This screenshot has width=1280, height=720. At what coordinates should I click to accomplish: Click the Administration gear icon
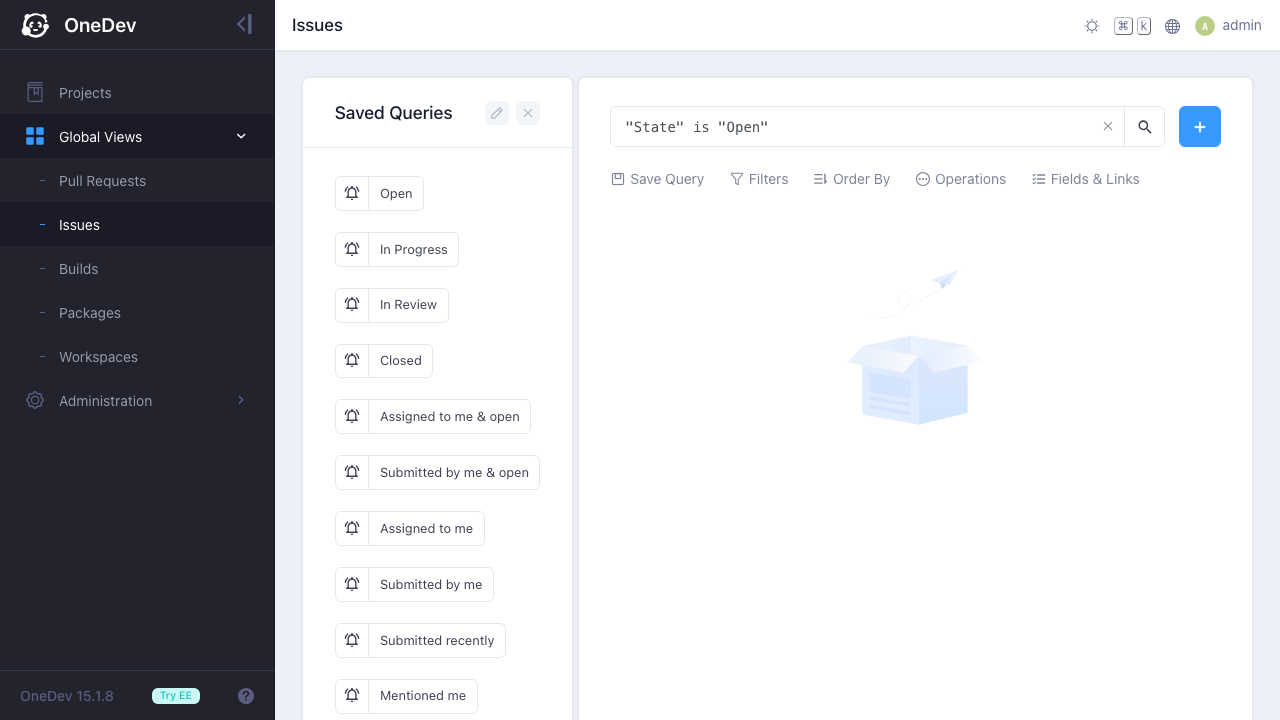35,400
